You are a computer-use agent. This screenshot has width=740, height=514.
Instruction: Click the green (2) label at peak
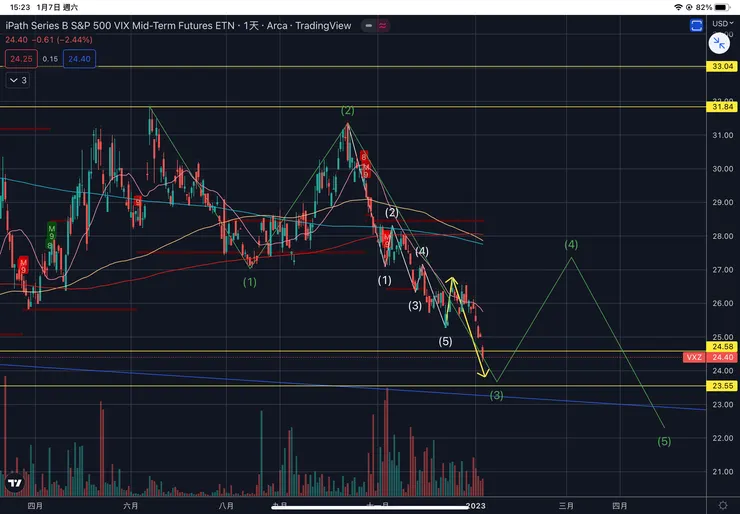347,110
